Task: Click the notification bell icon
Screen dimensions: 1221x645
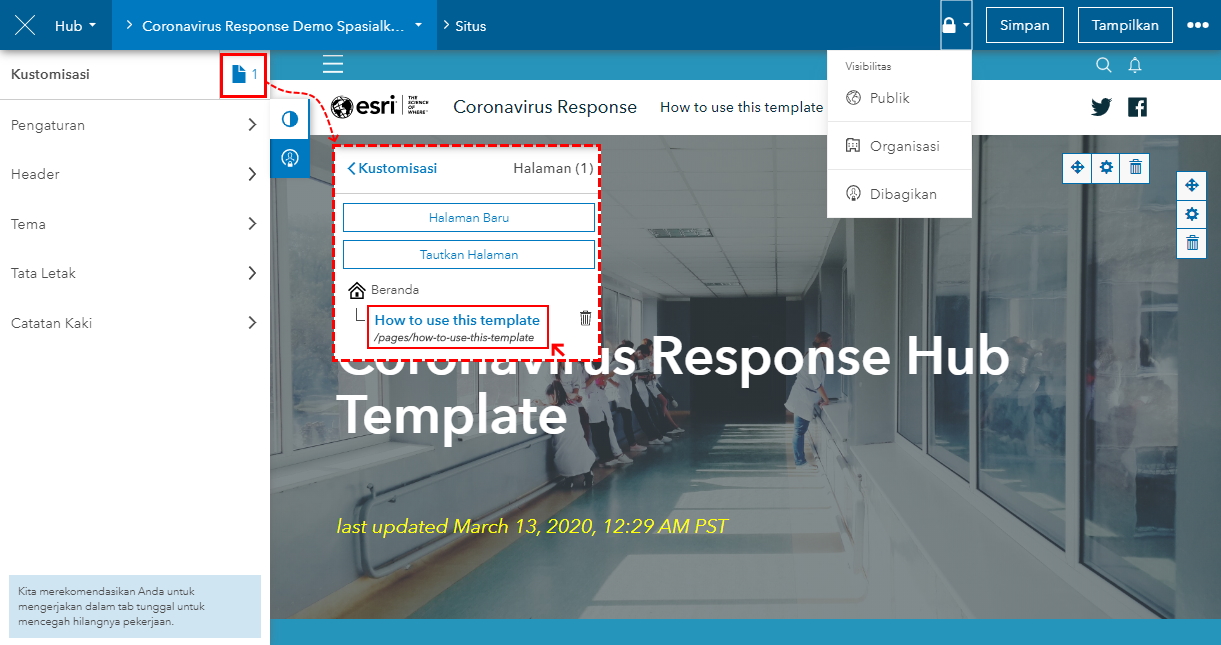Action: tap(1135, 65)
